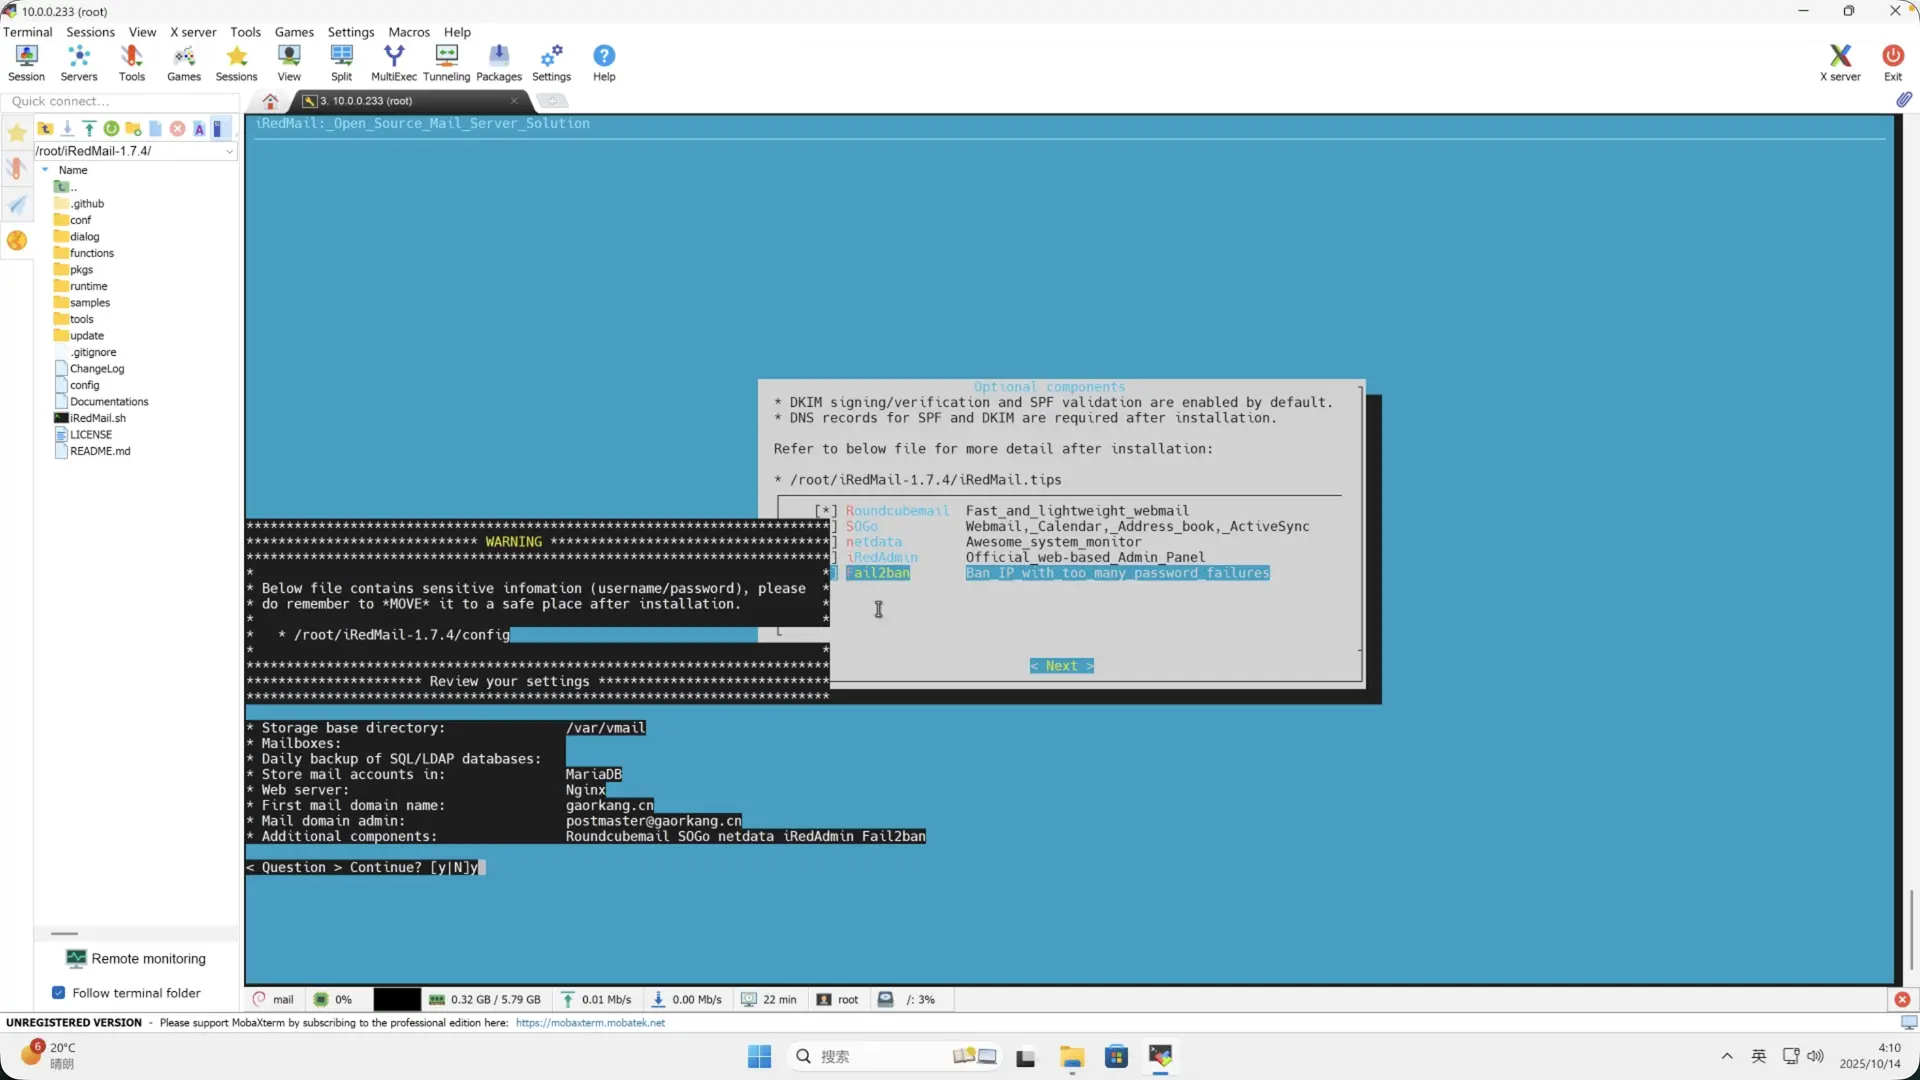
Task: Start the X server icon
Action: [x=1839, y=62]
